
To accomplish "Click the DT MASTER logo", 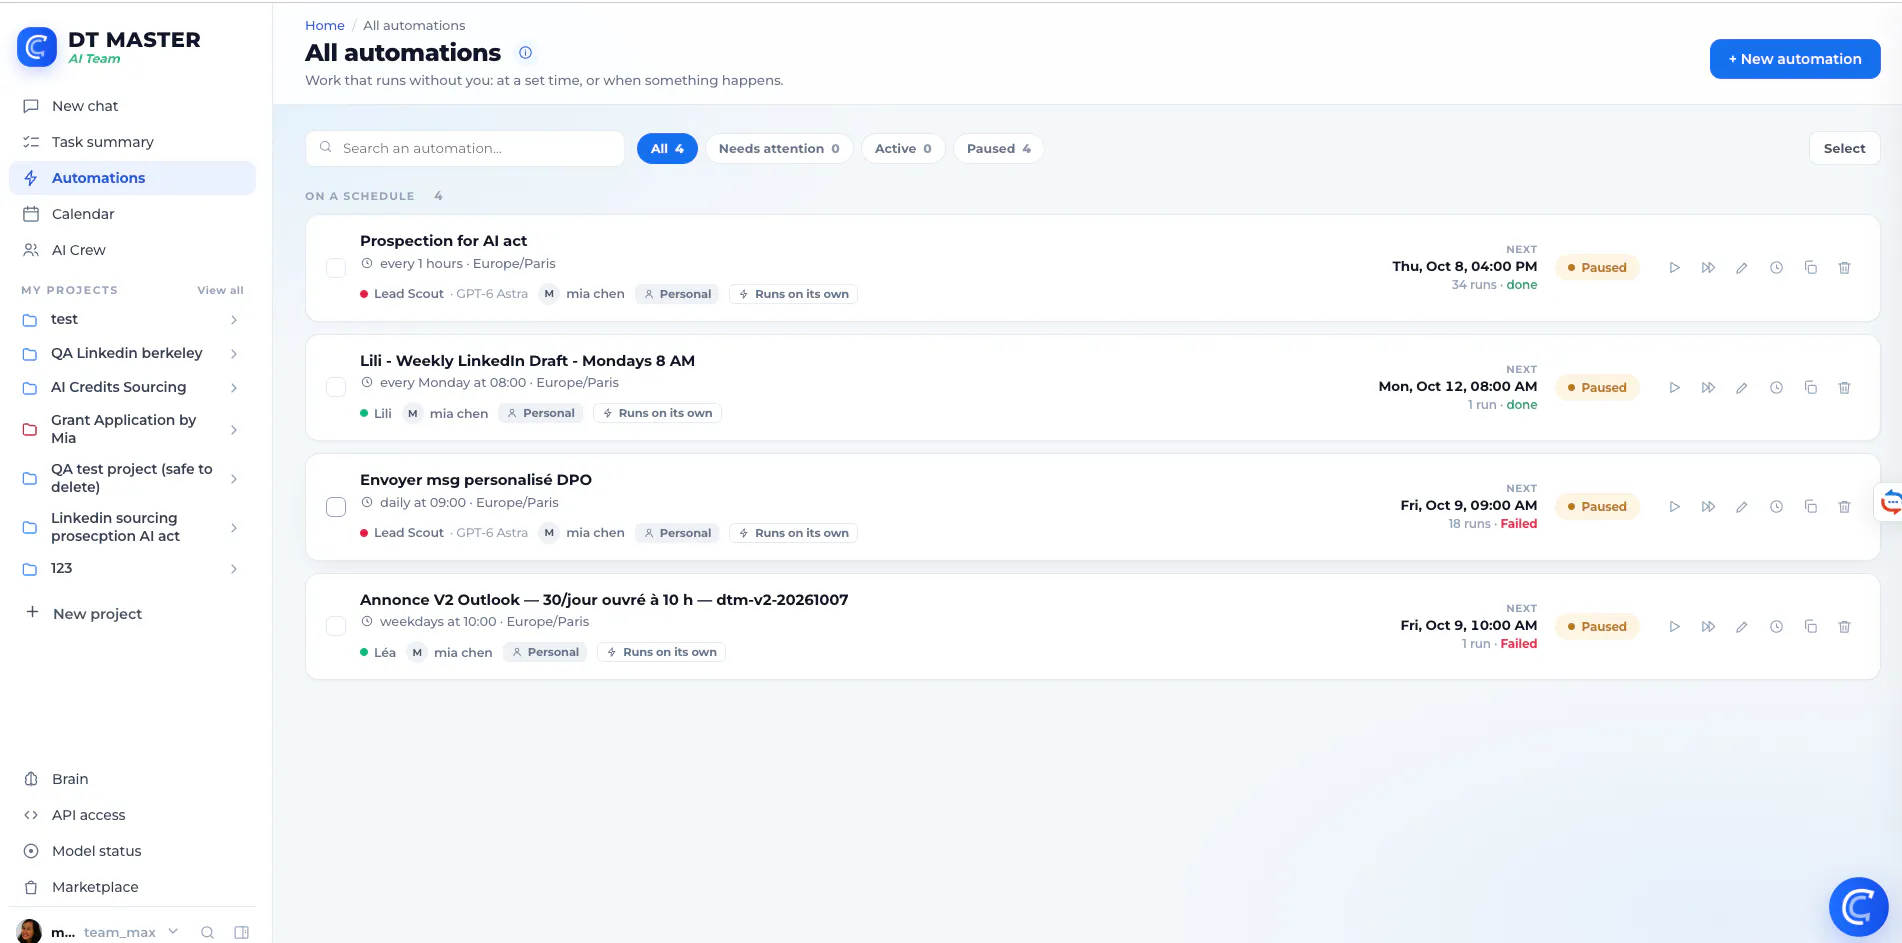I will [x=37, y=46].
